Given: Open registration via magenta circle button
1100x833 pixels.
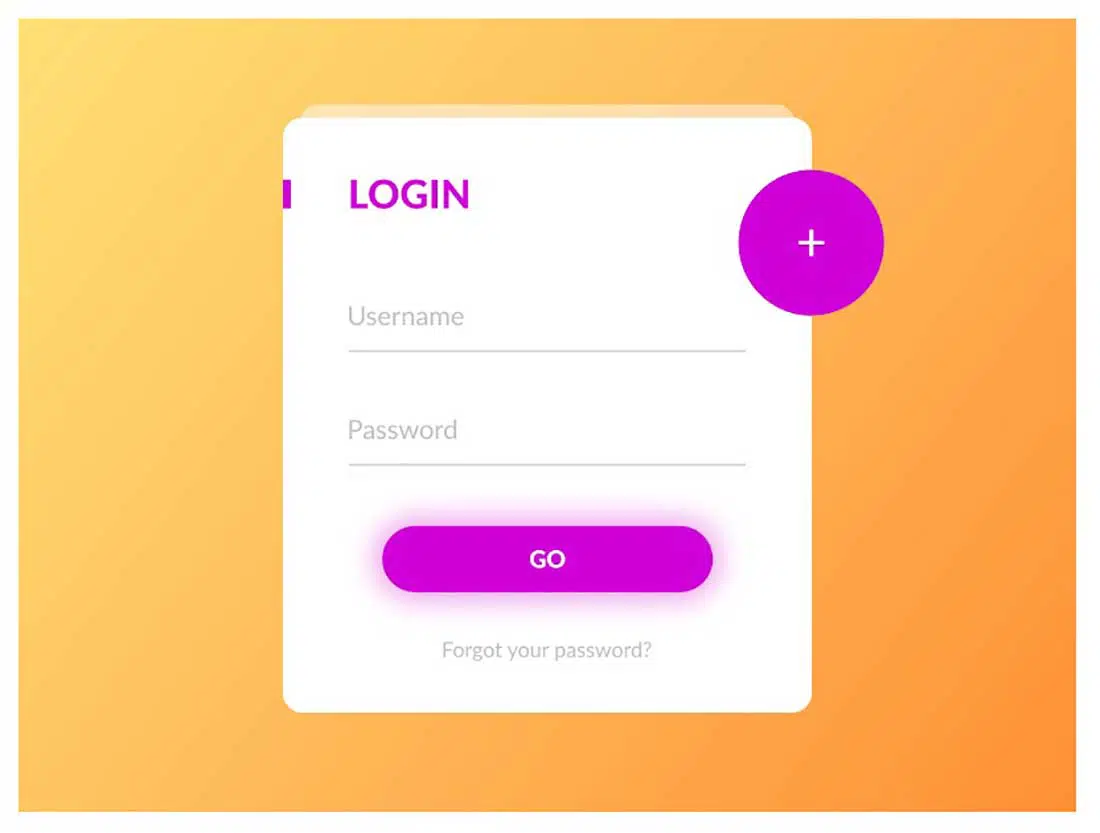Looking at the screenshot, I should pos(811,243).
